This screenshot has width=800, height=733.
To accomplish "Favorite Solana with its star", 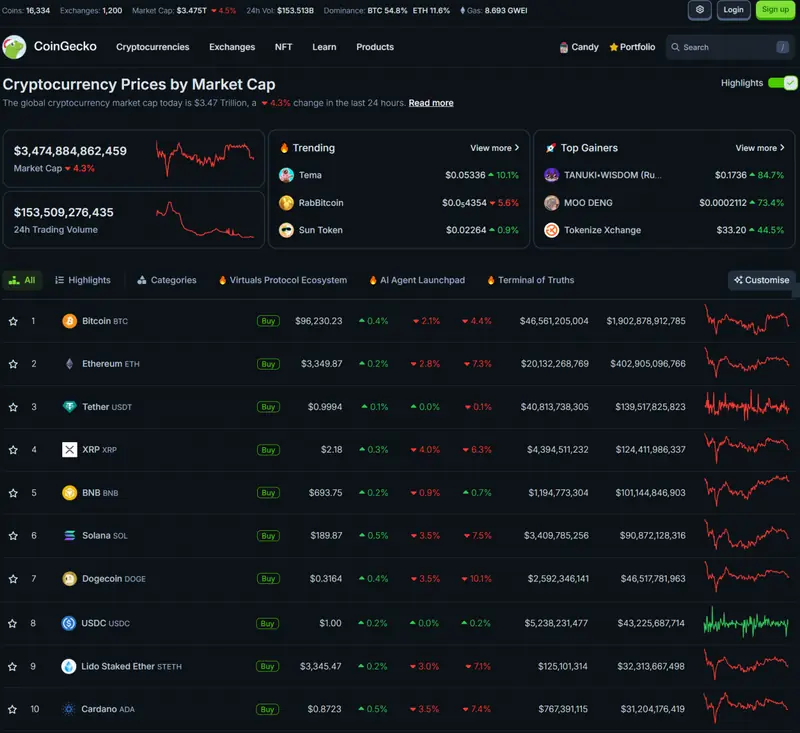I will (13, 536).
